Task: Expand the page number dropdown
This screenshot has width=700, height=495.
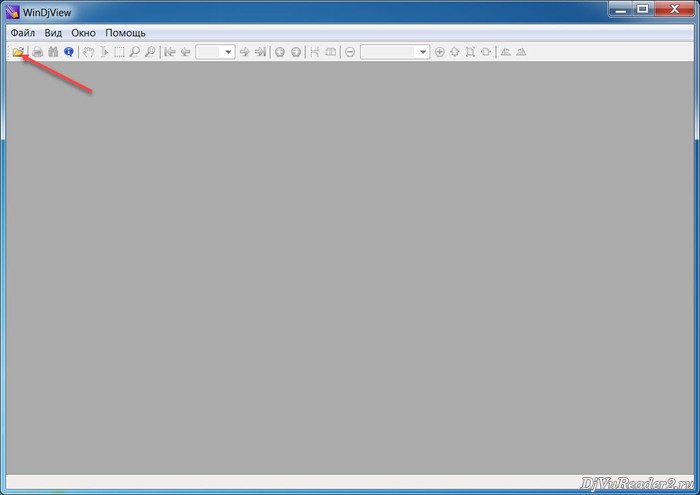Action: click(x=228, y=52)
